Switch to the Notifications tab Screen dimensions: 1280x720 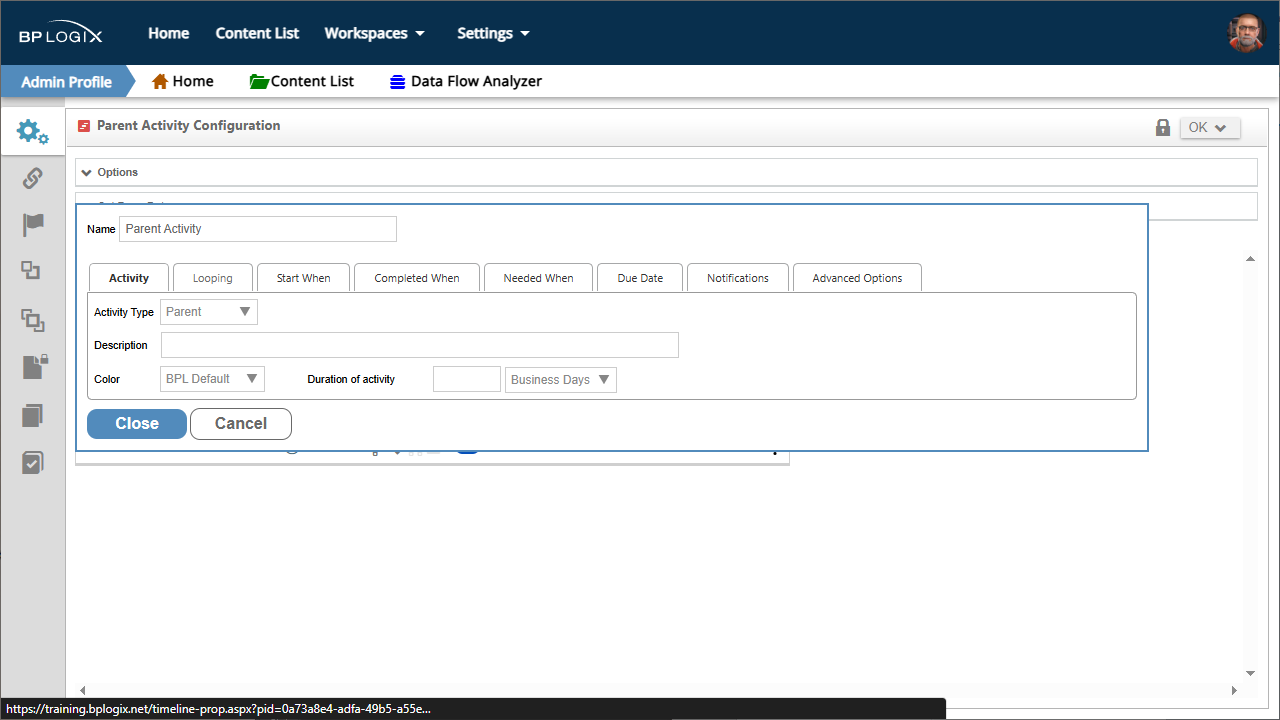point(738,278)
